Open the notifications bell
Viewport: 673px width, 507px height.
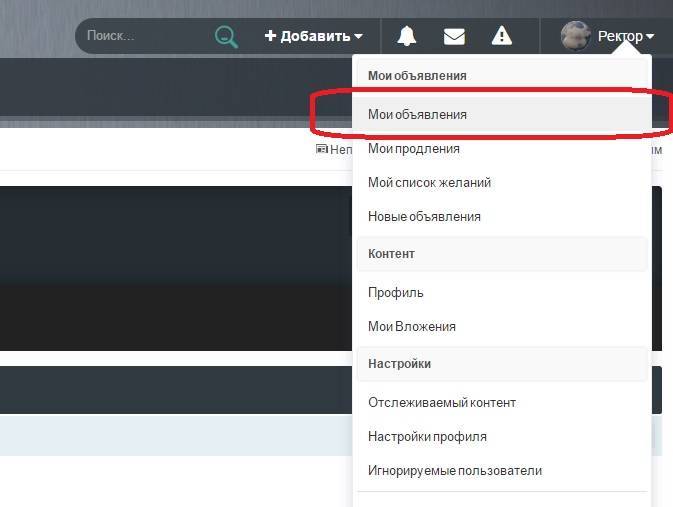406,36
